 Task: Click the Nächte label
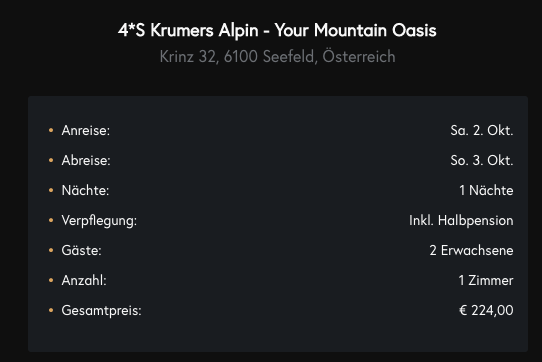pyautogui.click(x=85, y=191)
